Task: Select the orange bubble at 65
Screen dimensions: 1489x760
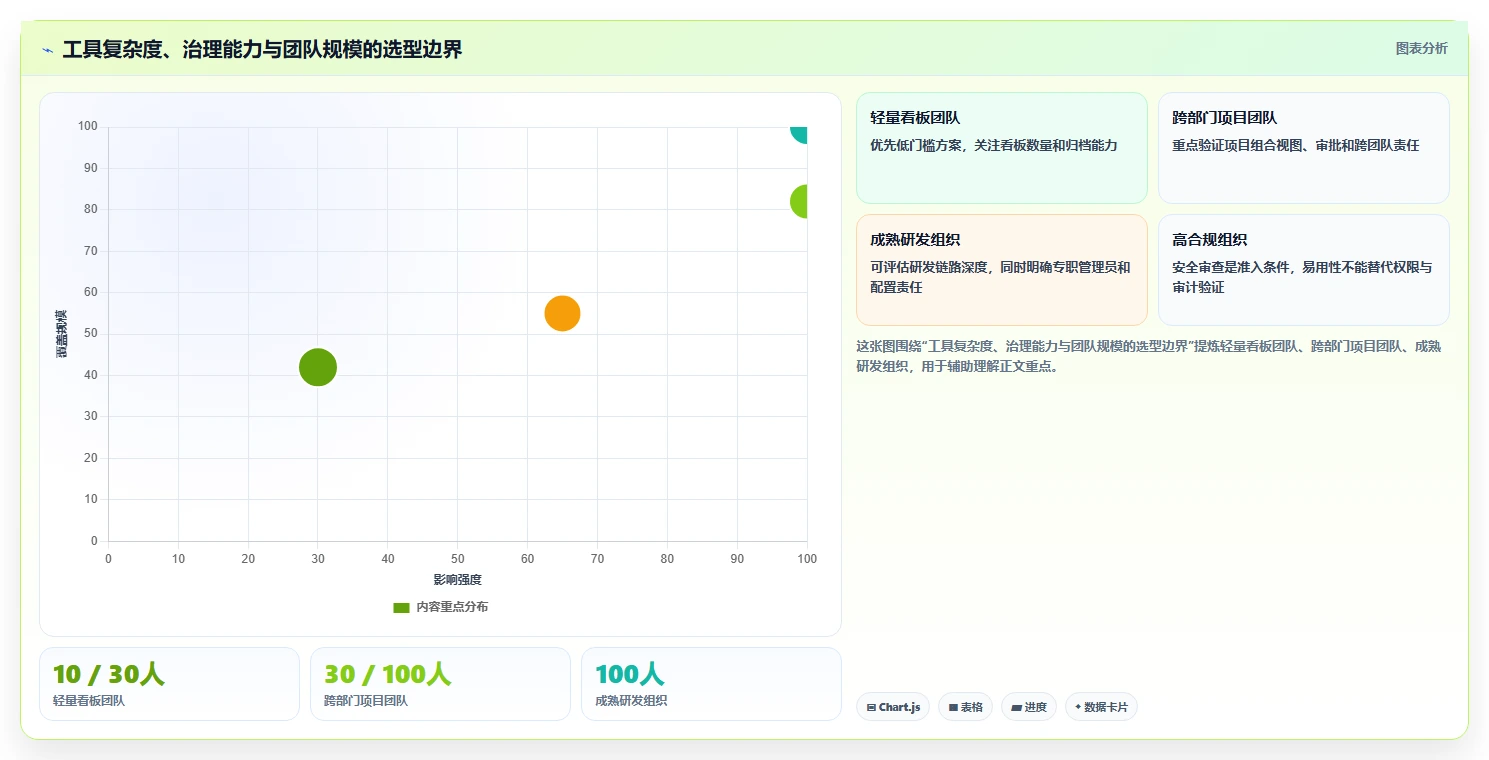Action: pos(562,313)
